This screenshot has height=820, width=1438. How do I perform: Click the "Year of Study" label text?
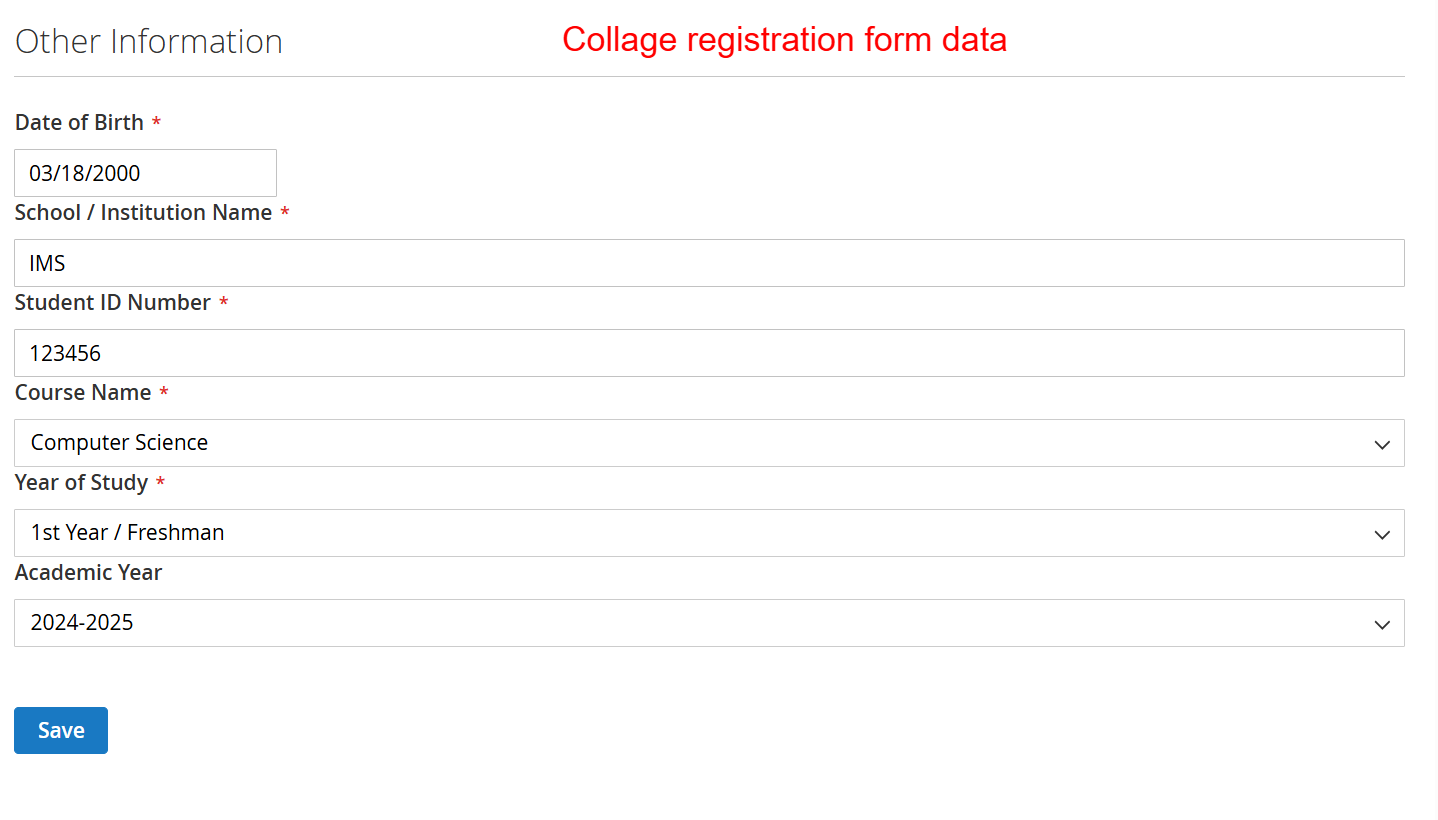81,482
